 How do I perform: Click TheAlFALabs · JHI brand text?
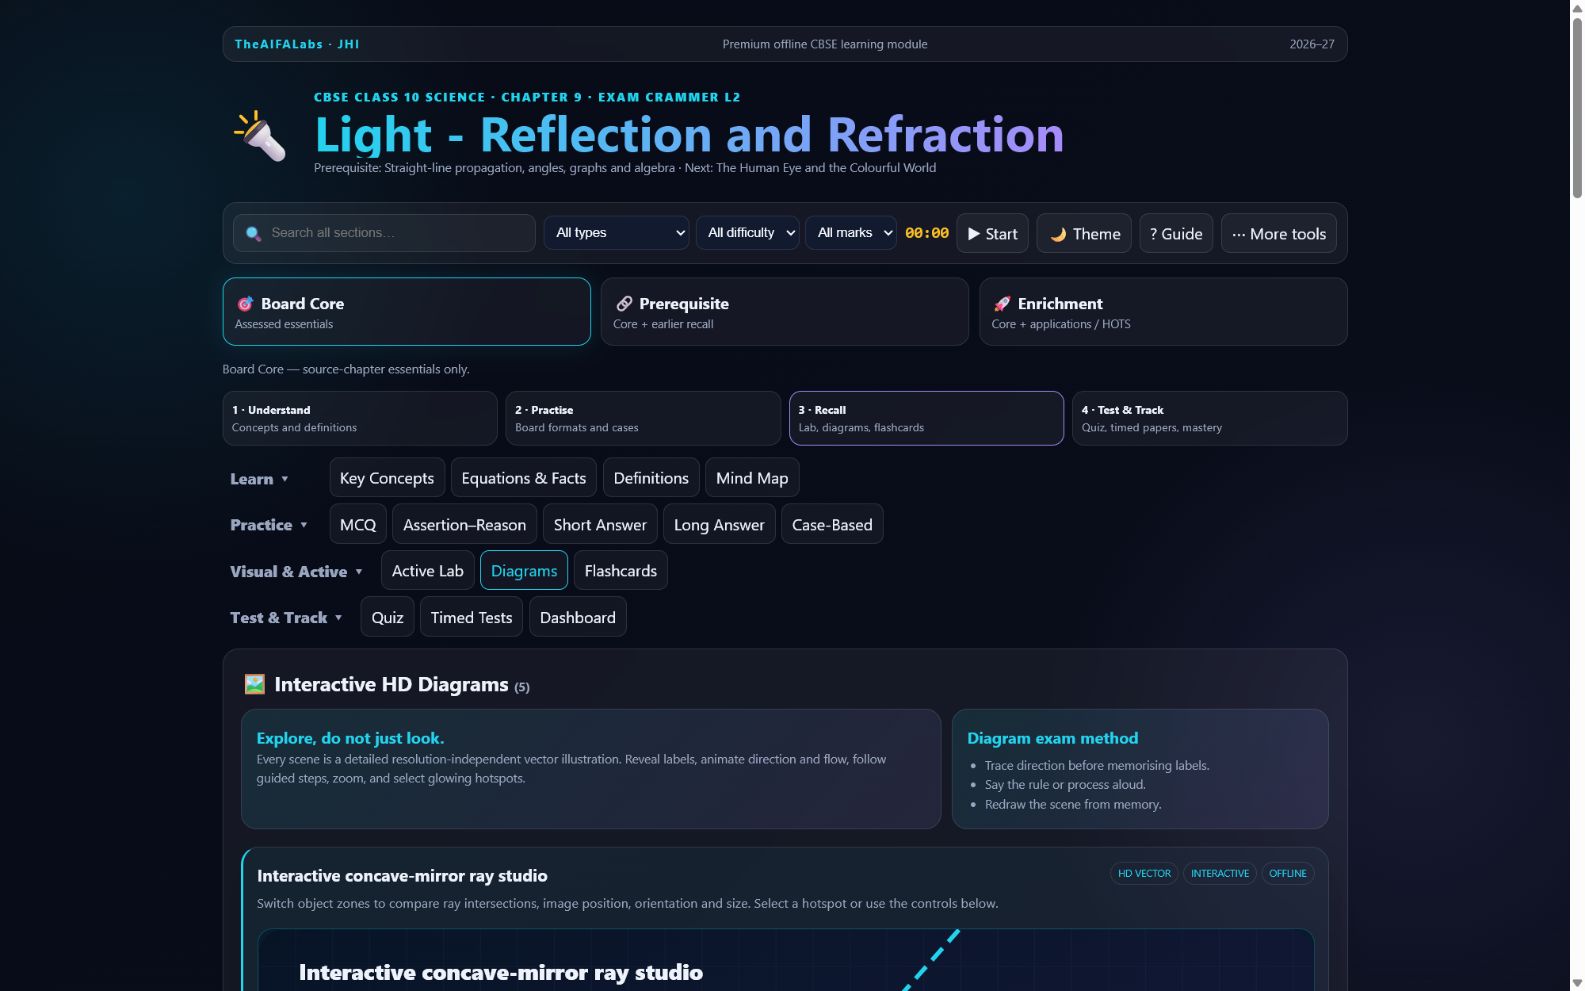tap(297, 44)
